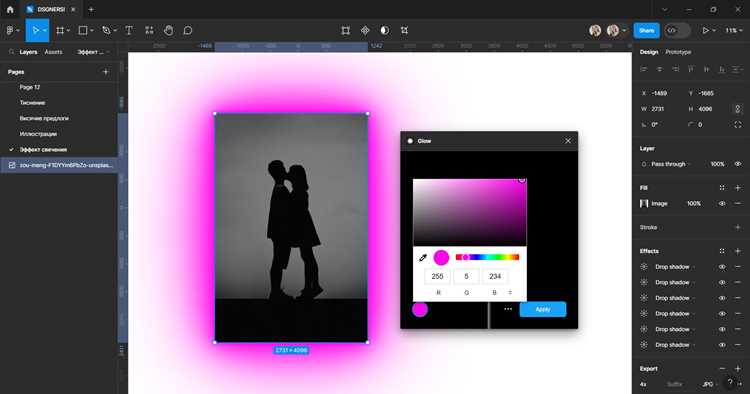Select the Rectangle shape tool

(x=83, y=30)
